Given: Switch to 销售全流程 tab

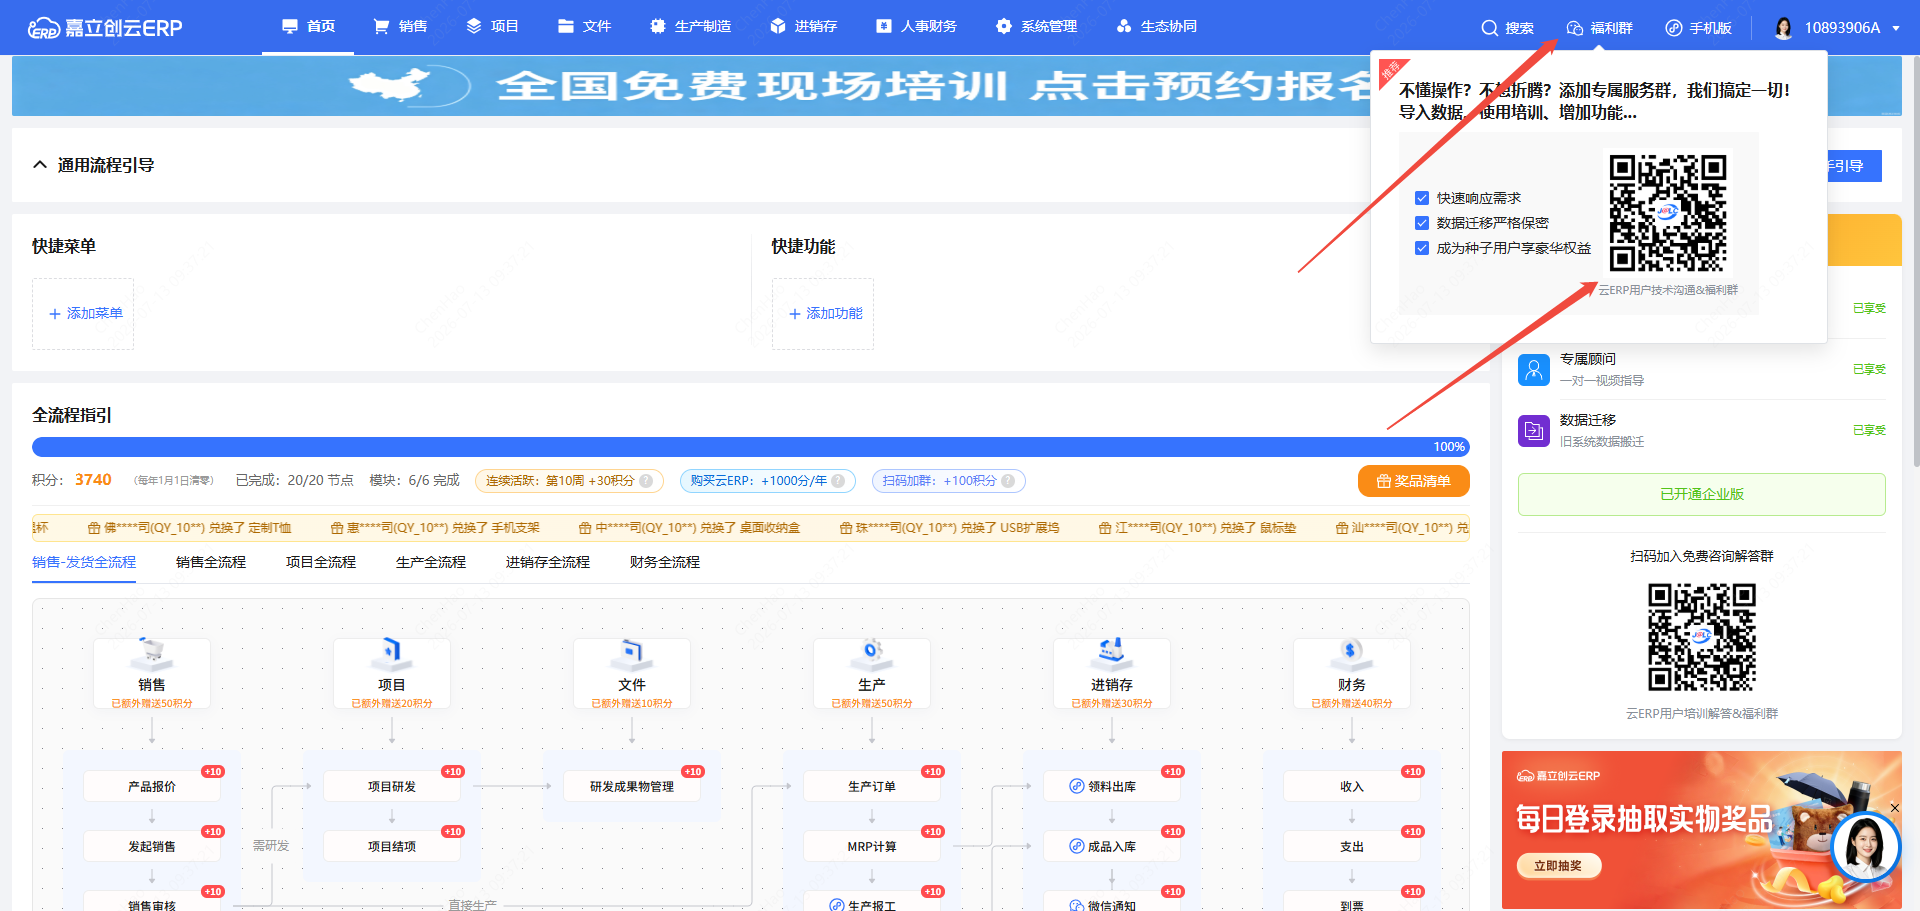Looking at the screenshot, I should click(211, 562).
